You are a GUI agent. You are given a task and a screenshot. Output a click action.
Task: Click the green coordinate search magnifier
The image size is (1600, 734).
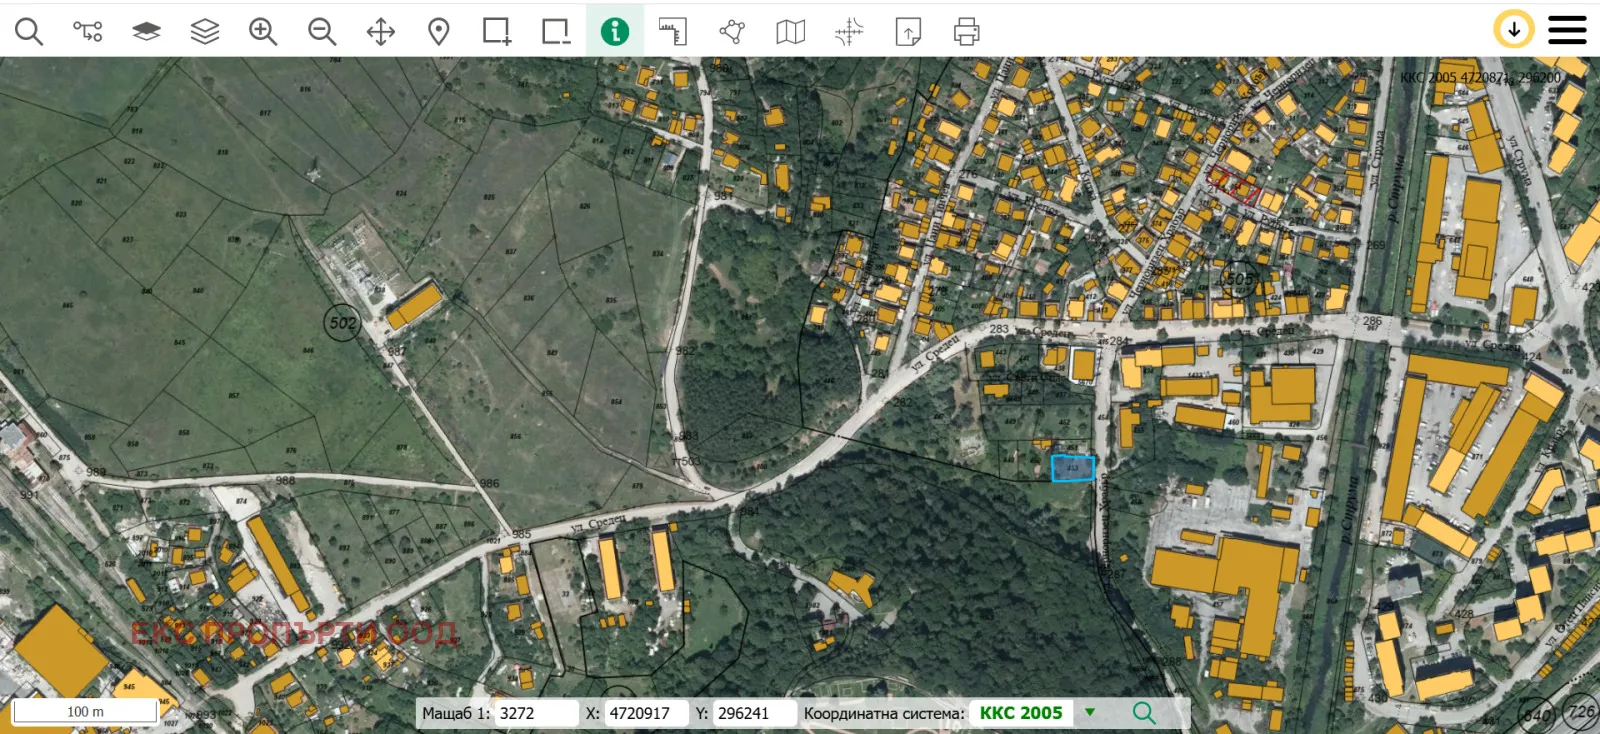coord(1144,713)
